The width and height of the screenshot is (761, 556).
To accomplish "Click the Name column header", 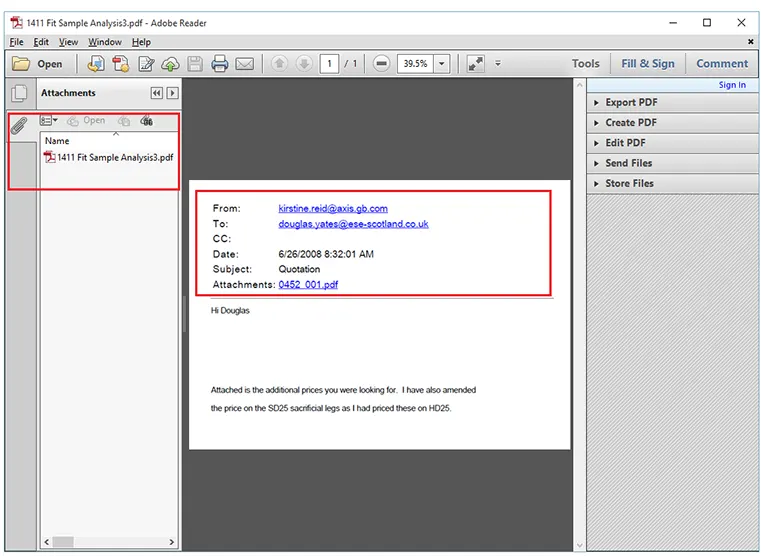I will [x=57, y=141].
